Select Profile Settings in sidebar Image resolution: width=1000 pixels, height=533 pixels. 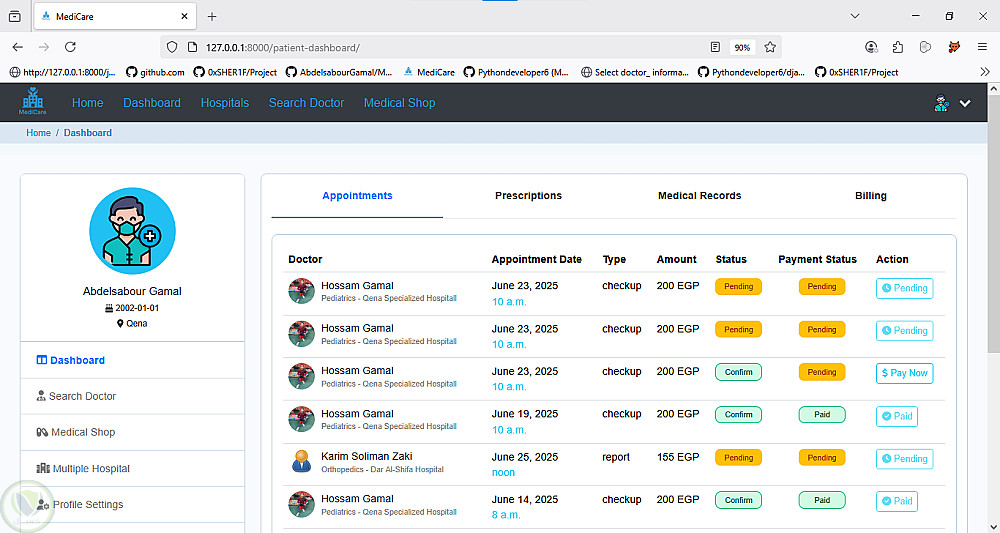133,504
